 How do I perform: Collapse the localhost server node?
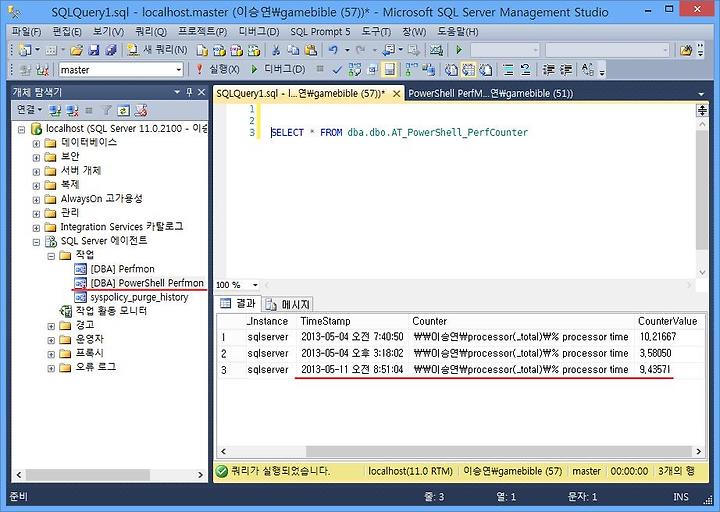[22, 129]
